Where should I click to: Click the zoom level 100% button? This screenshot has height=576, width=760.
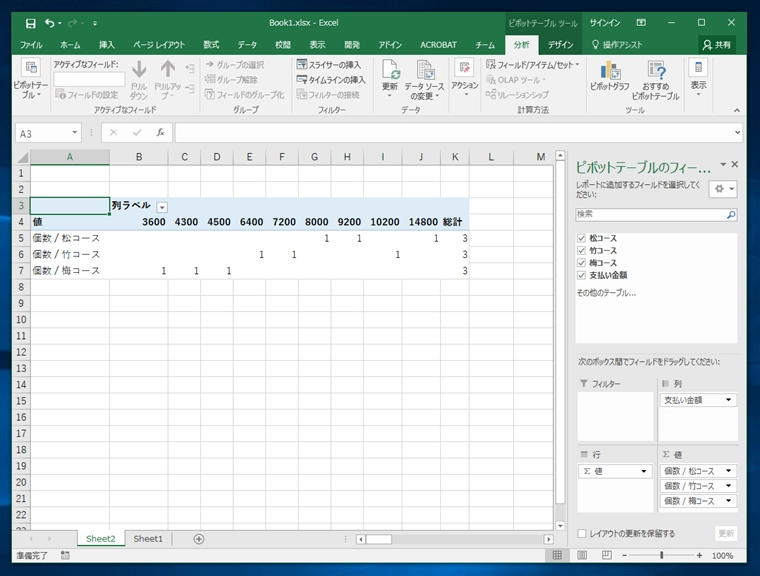(x=722, y=555)
